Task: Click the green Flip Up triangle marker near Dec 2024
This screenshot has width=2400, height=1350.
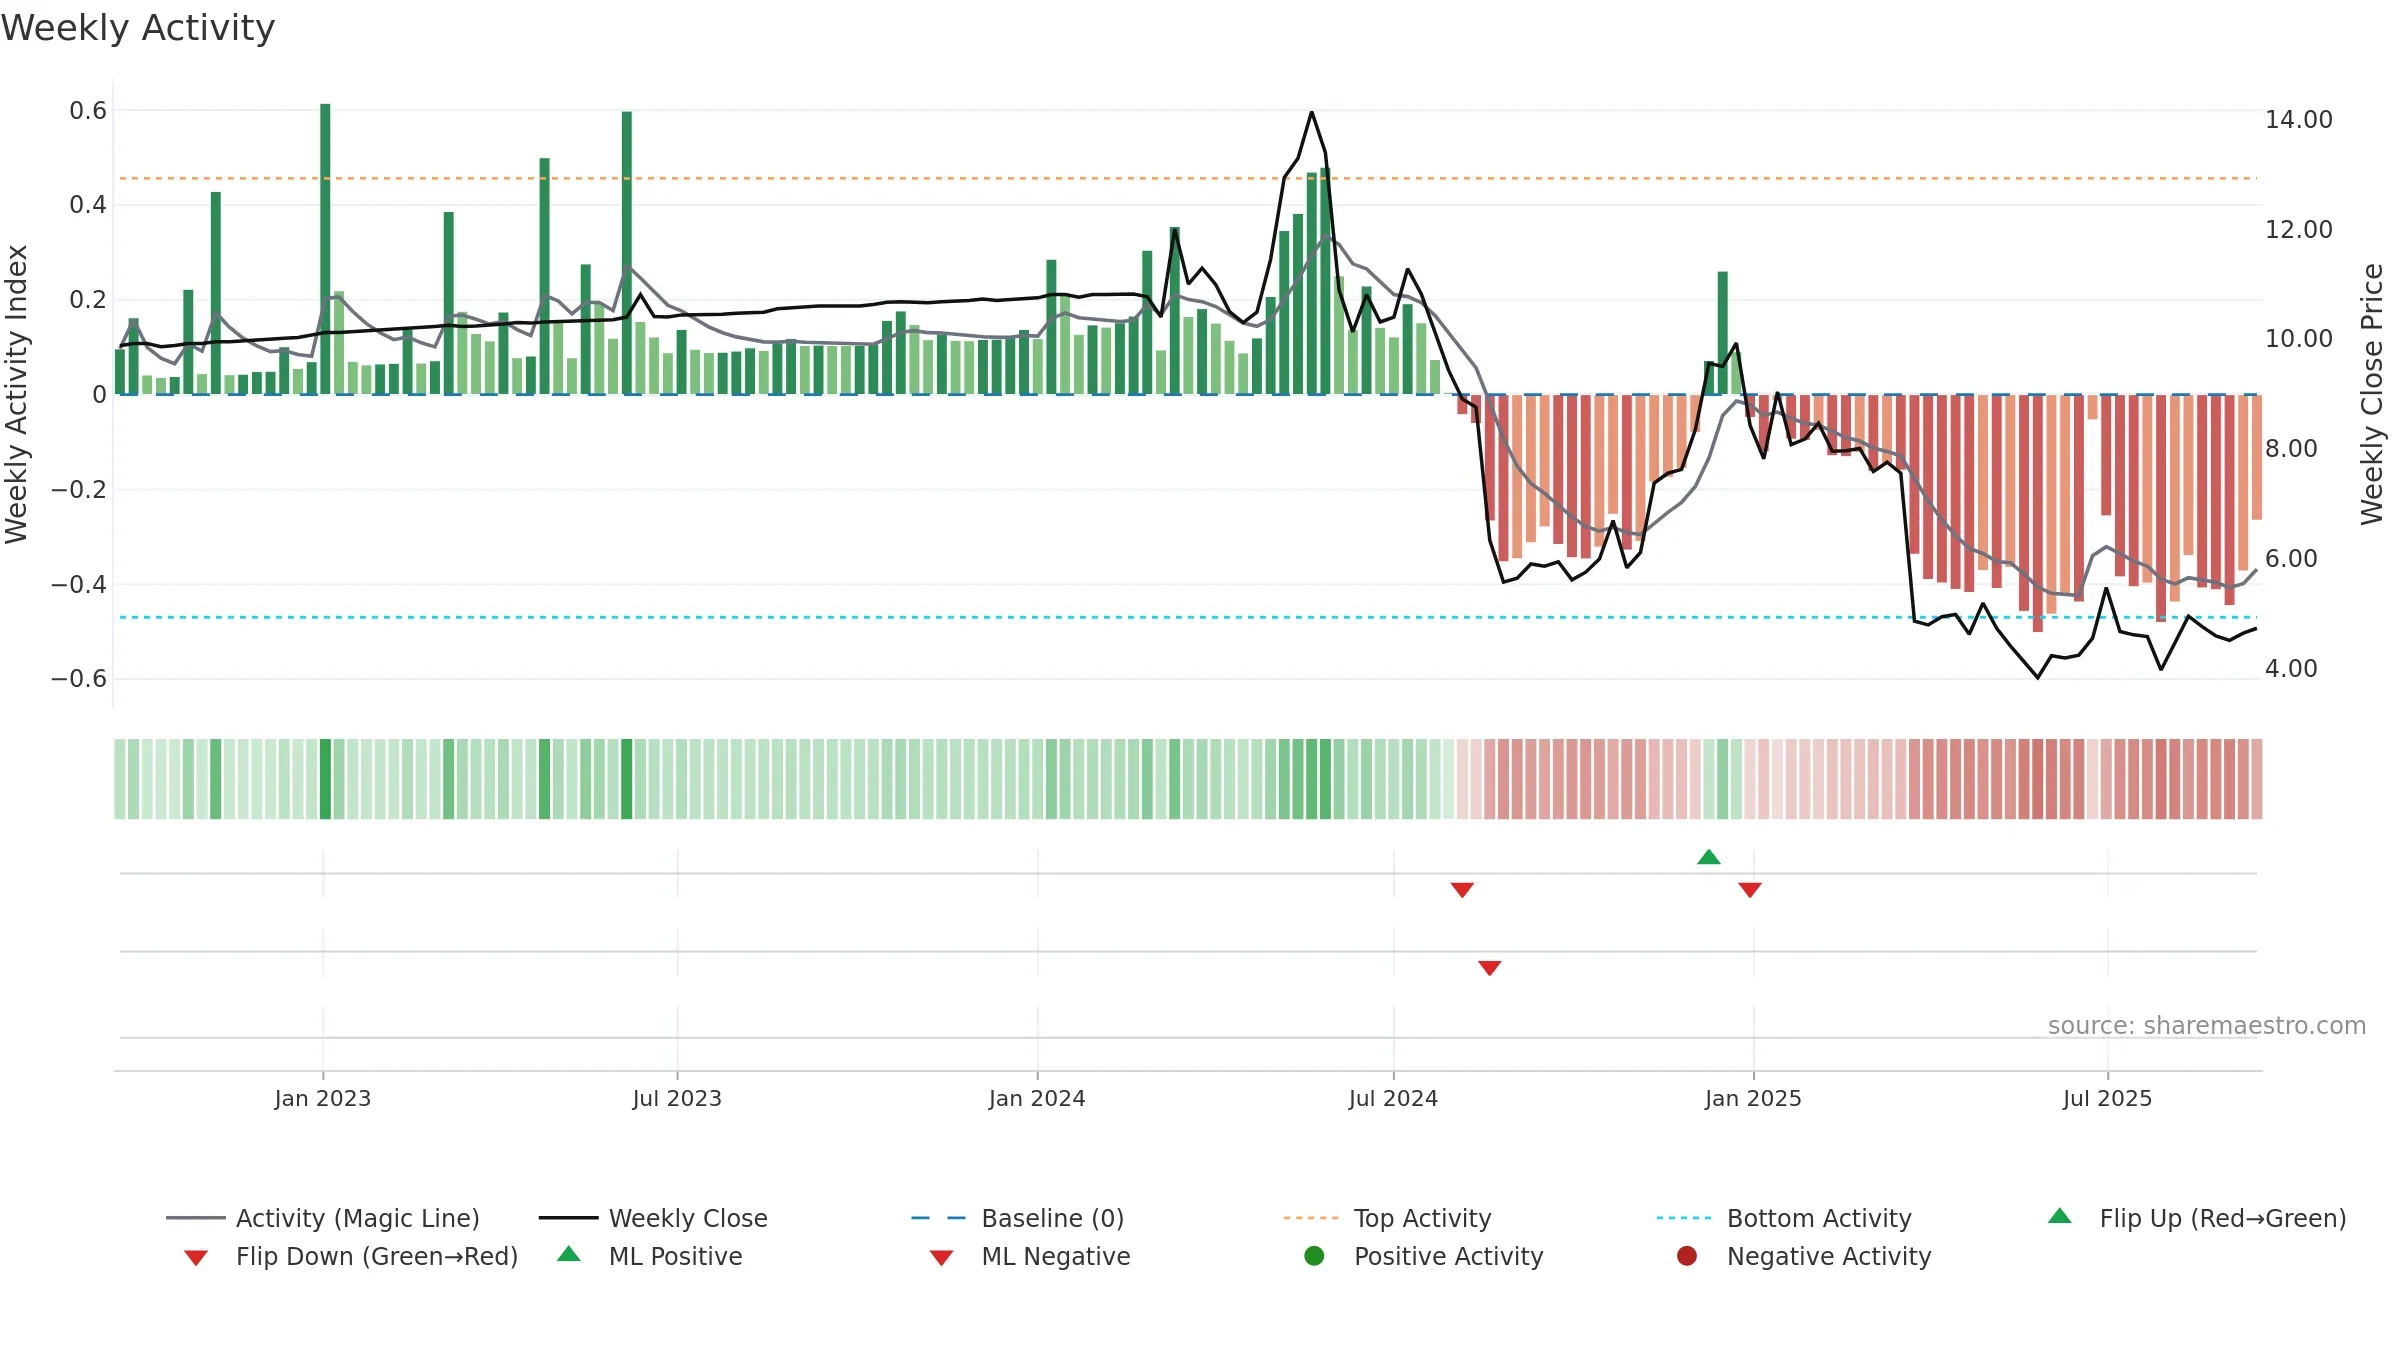Action: coord(1709,857)
